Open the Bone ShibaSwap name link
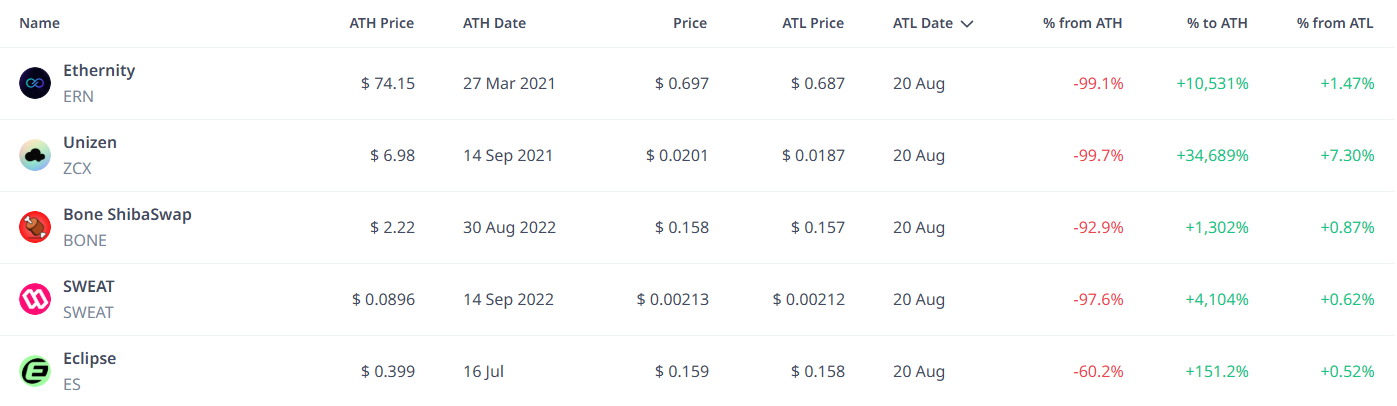Screen dimensions: 1397x406 tap(127, 215)
